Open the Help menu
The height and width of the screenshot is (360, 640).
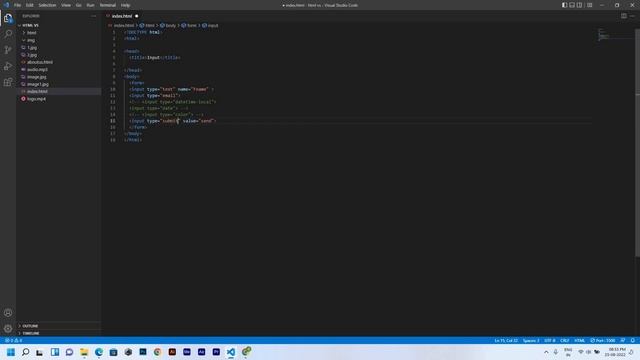125,5
